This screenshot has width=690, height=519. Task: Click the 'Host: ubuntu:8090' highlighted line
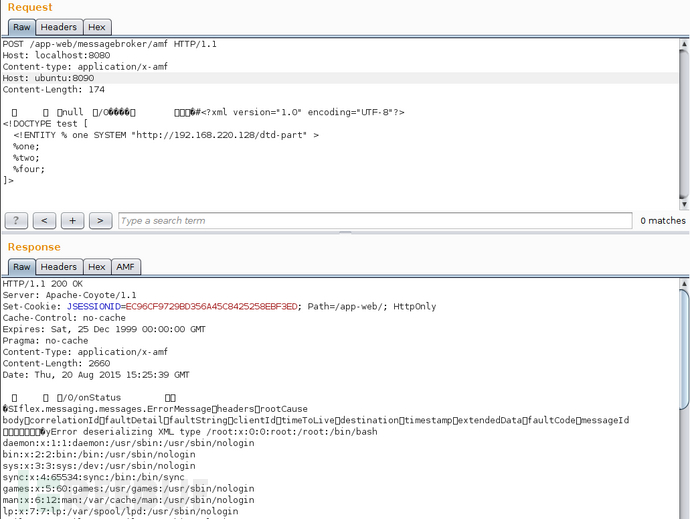(x=48, y=78)
